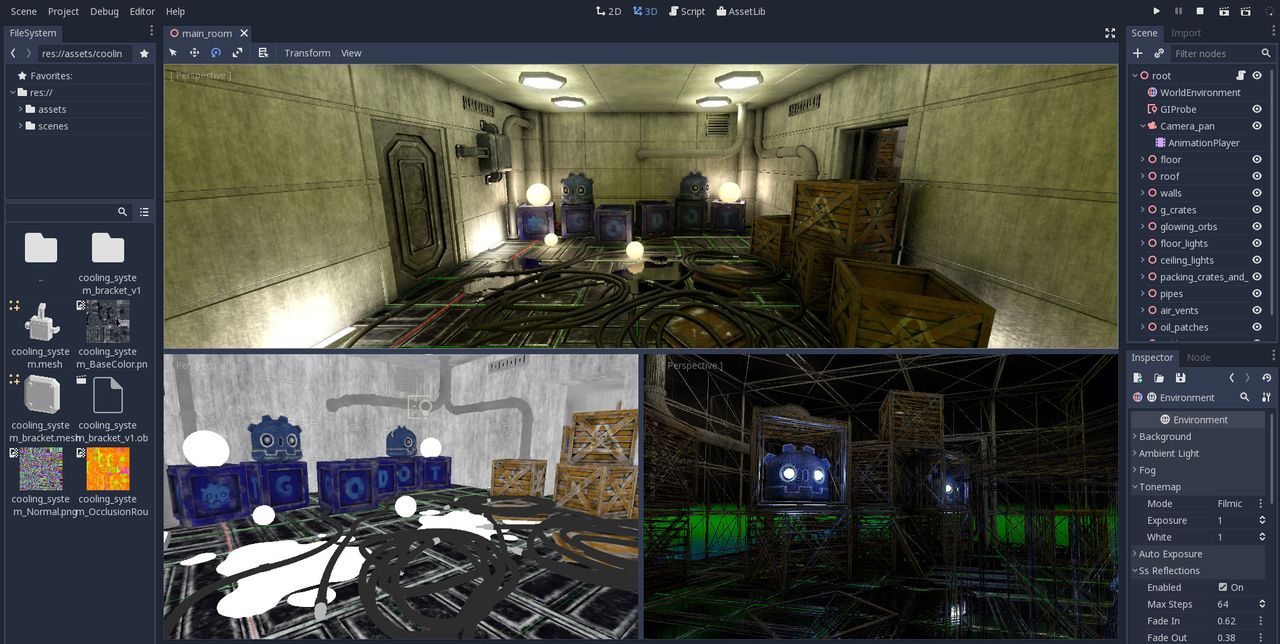Image resolution: width=1280 pixels, height=644 pixels.
Task: Click the Fade In value slider
Action: [1239, 621]
